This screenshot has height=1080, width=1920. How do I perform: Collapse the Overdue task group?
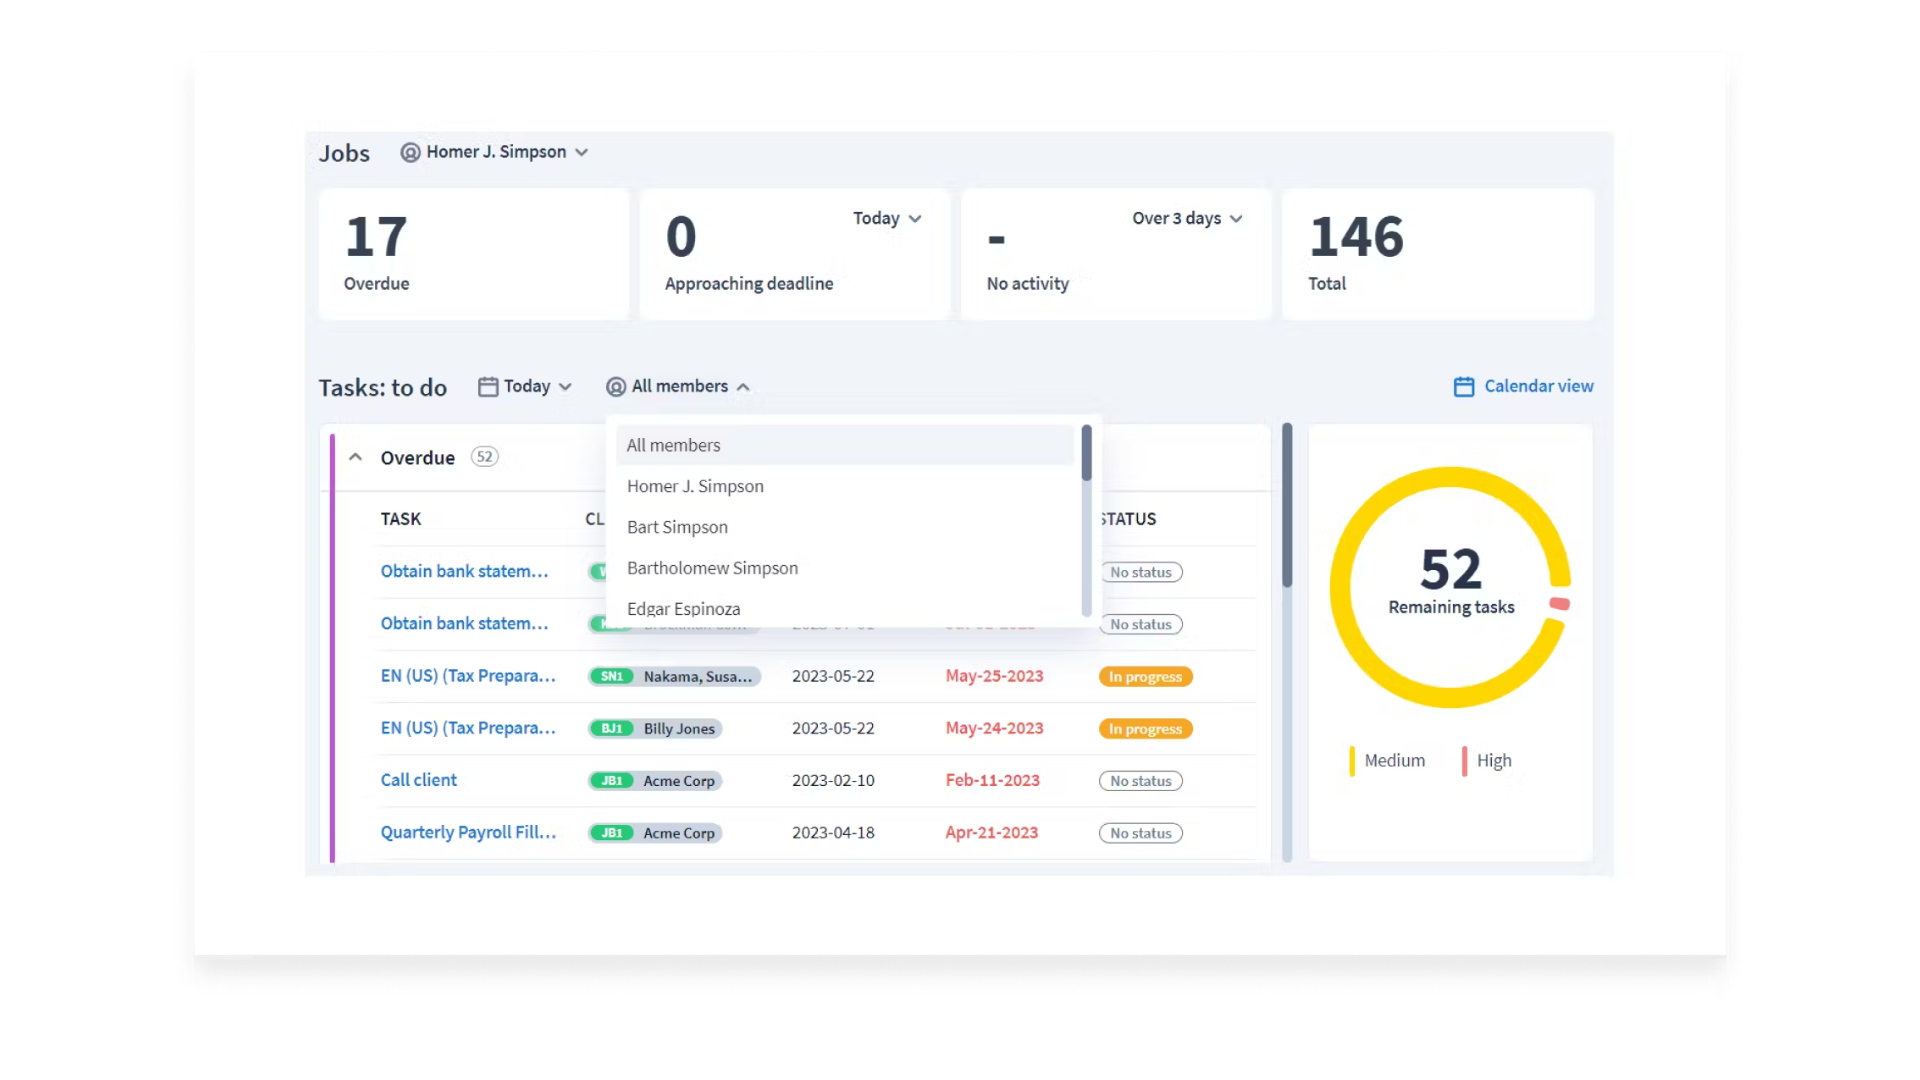pyautogui.click(x=355, y=457)
